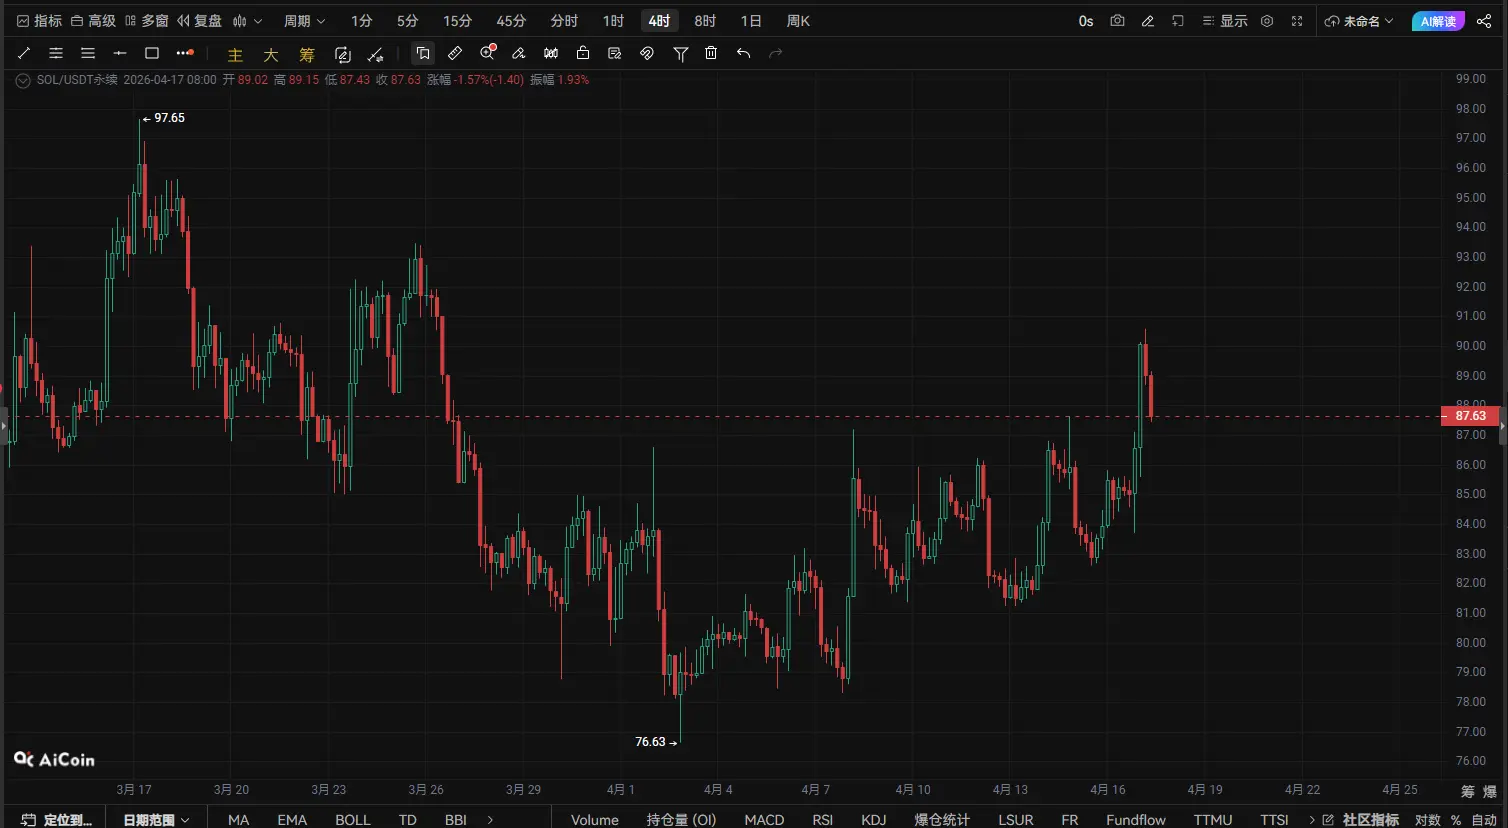Take a chart screenshot with camera icon
The width and height of the screenshot is (1508, 828).
pyautogui.click(x=1117, y=21)
